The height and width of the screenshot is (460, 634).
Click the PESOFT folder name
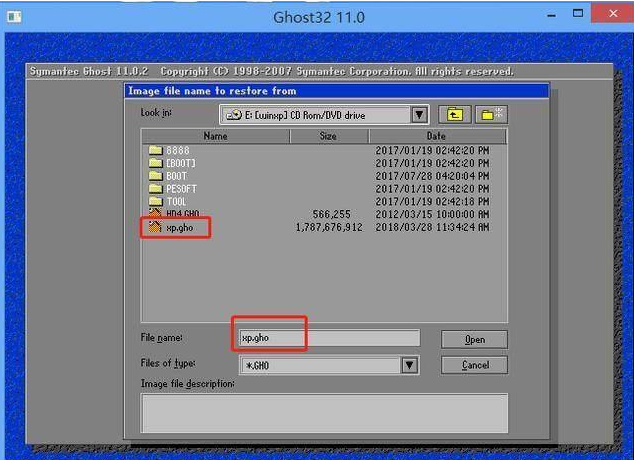tap(182, 189)
